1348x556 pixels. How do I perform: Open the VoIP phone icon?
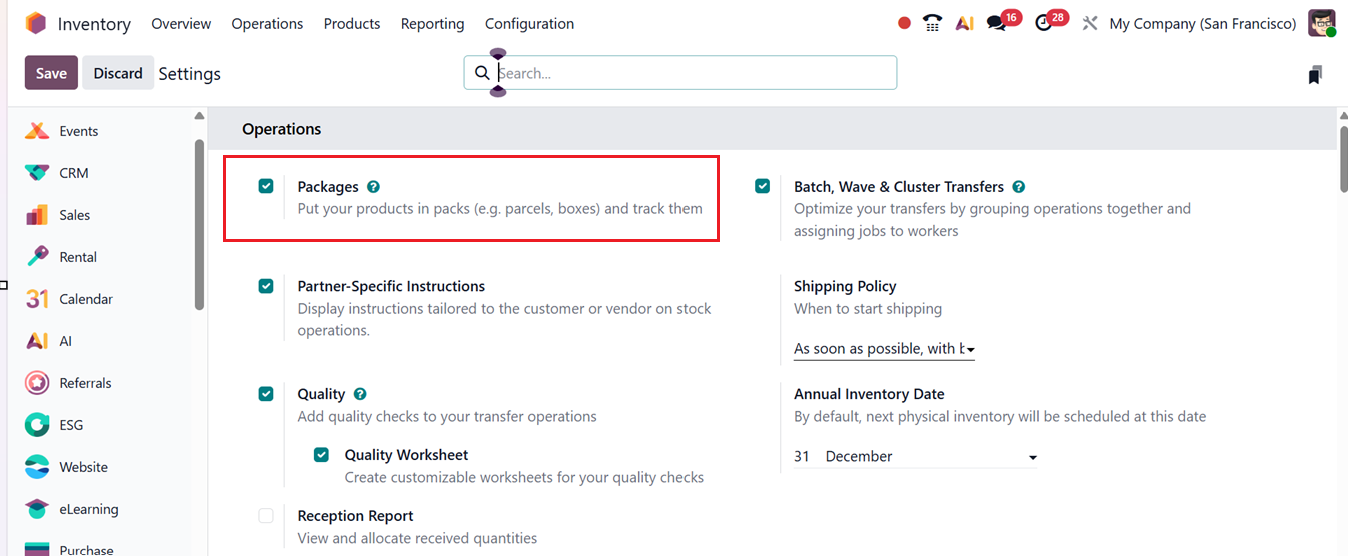click(933, 23)
